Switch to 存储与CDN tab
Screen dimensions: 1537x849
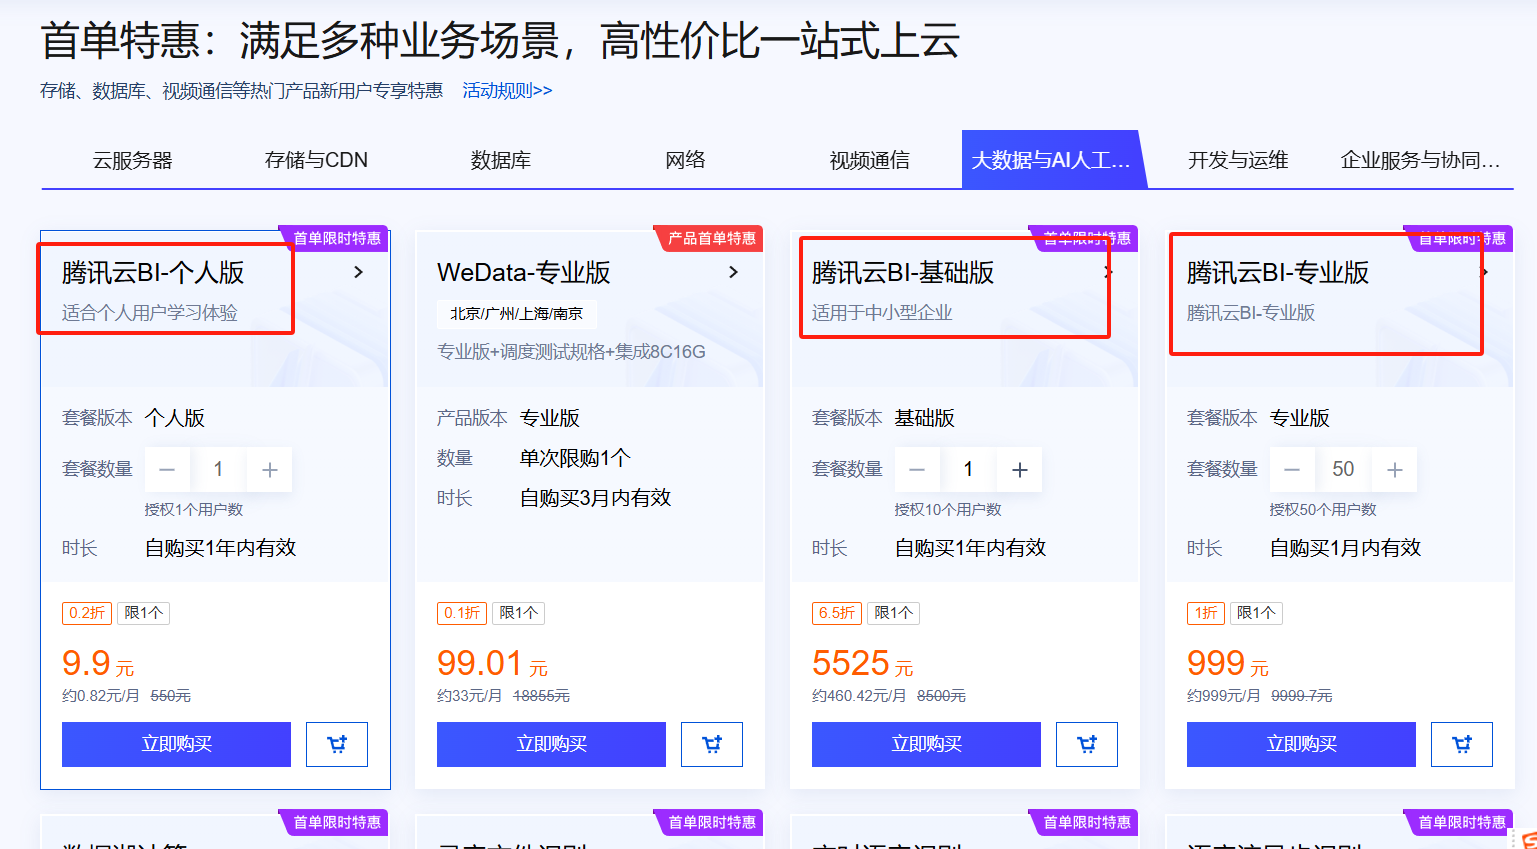(316, 160)
